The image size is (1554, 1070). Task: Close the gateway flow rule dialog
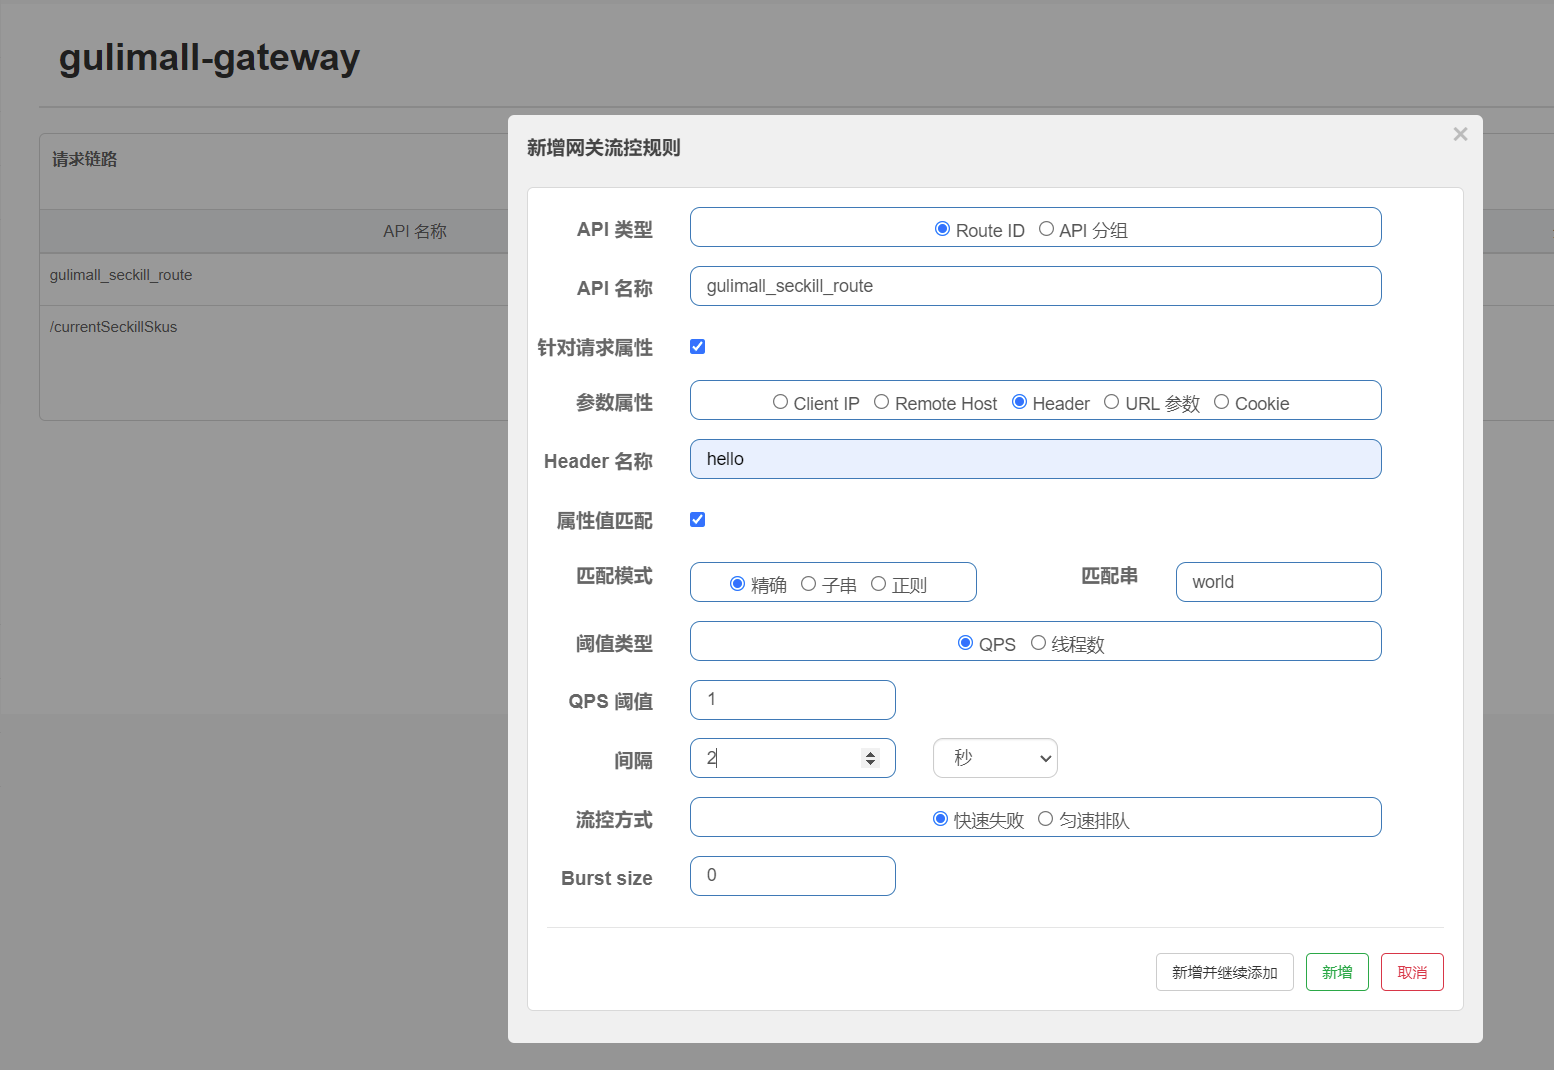[x=1460, y=134]
